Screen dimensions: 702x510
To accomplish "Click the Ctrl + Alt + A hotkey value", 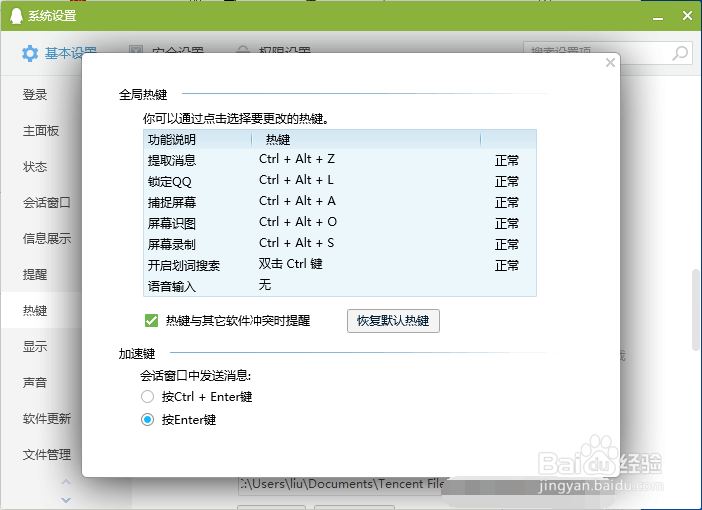I will tap(297, 201).
